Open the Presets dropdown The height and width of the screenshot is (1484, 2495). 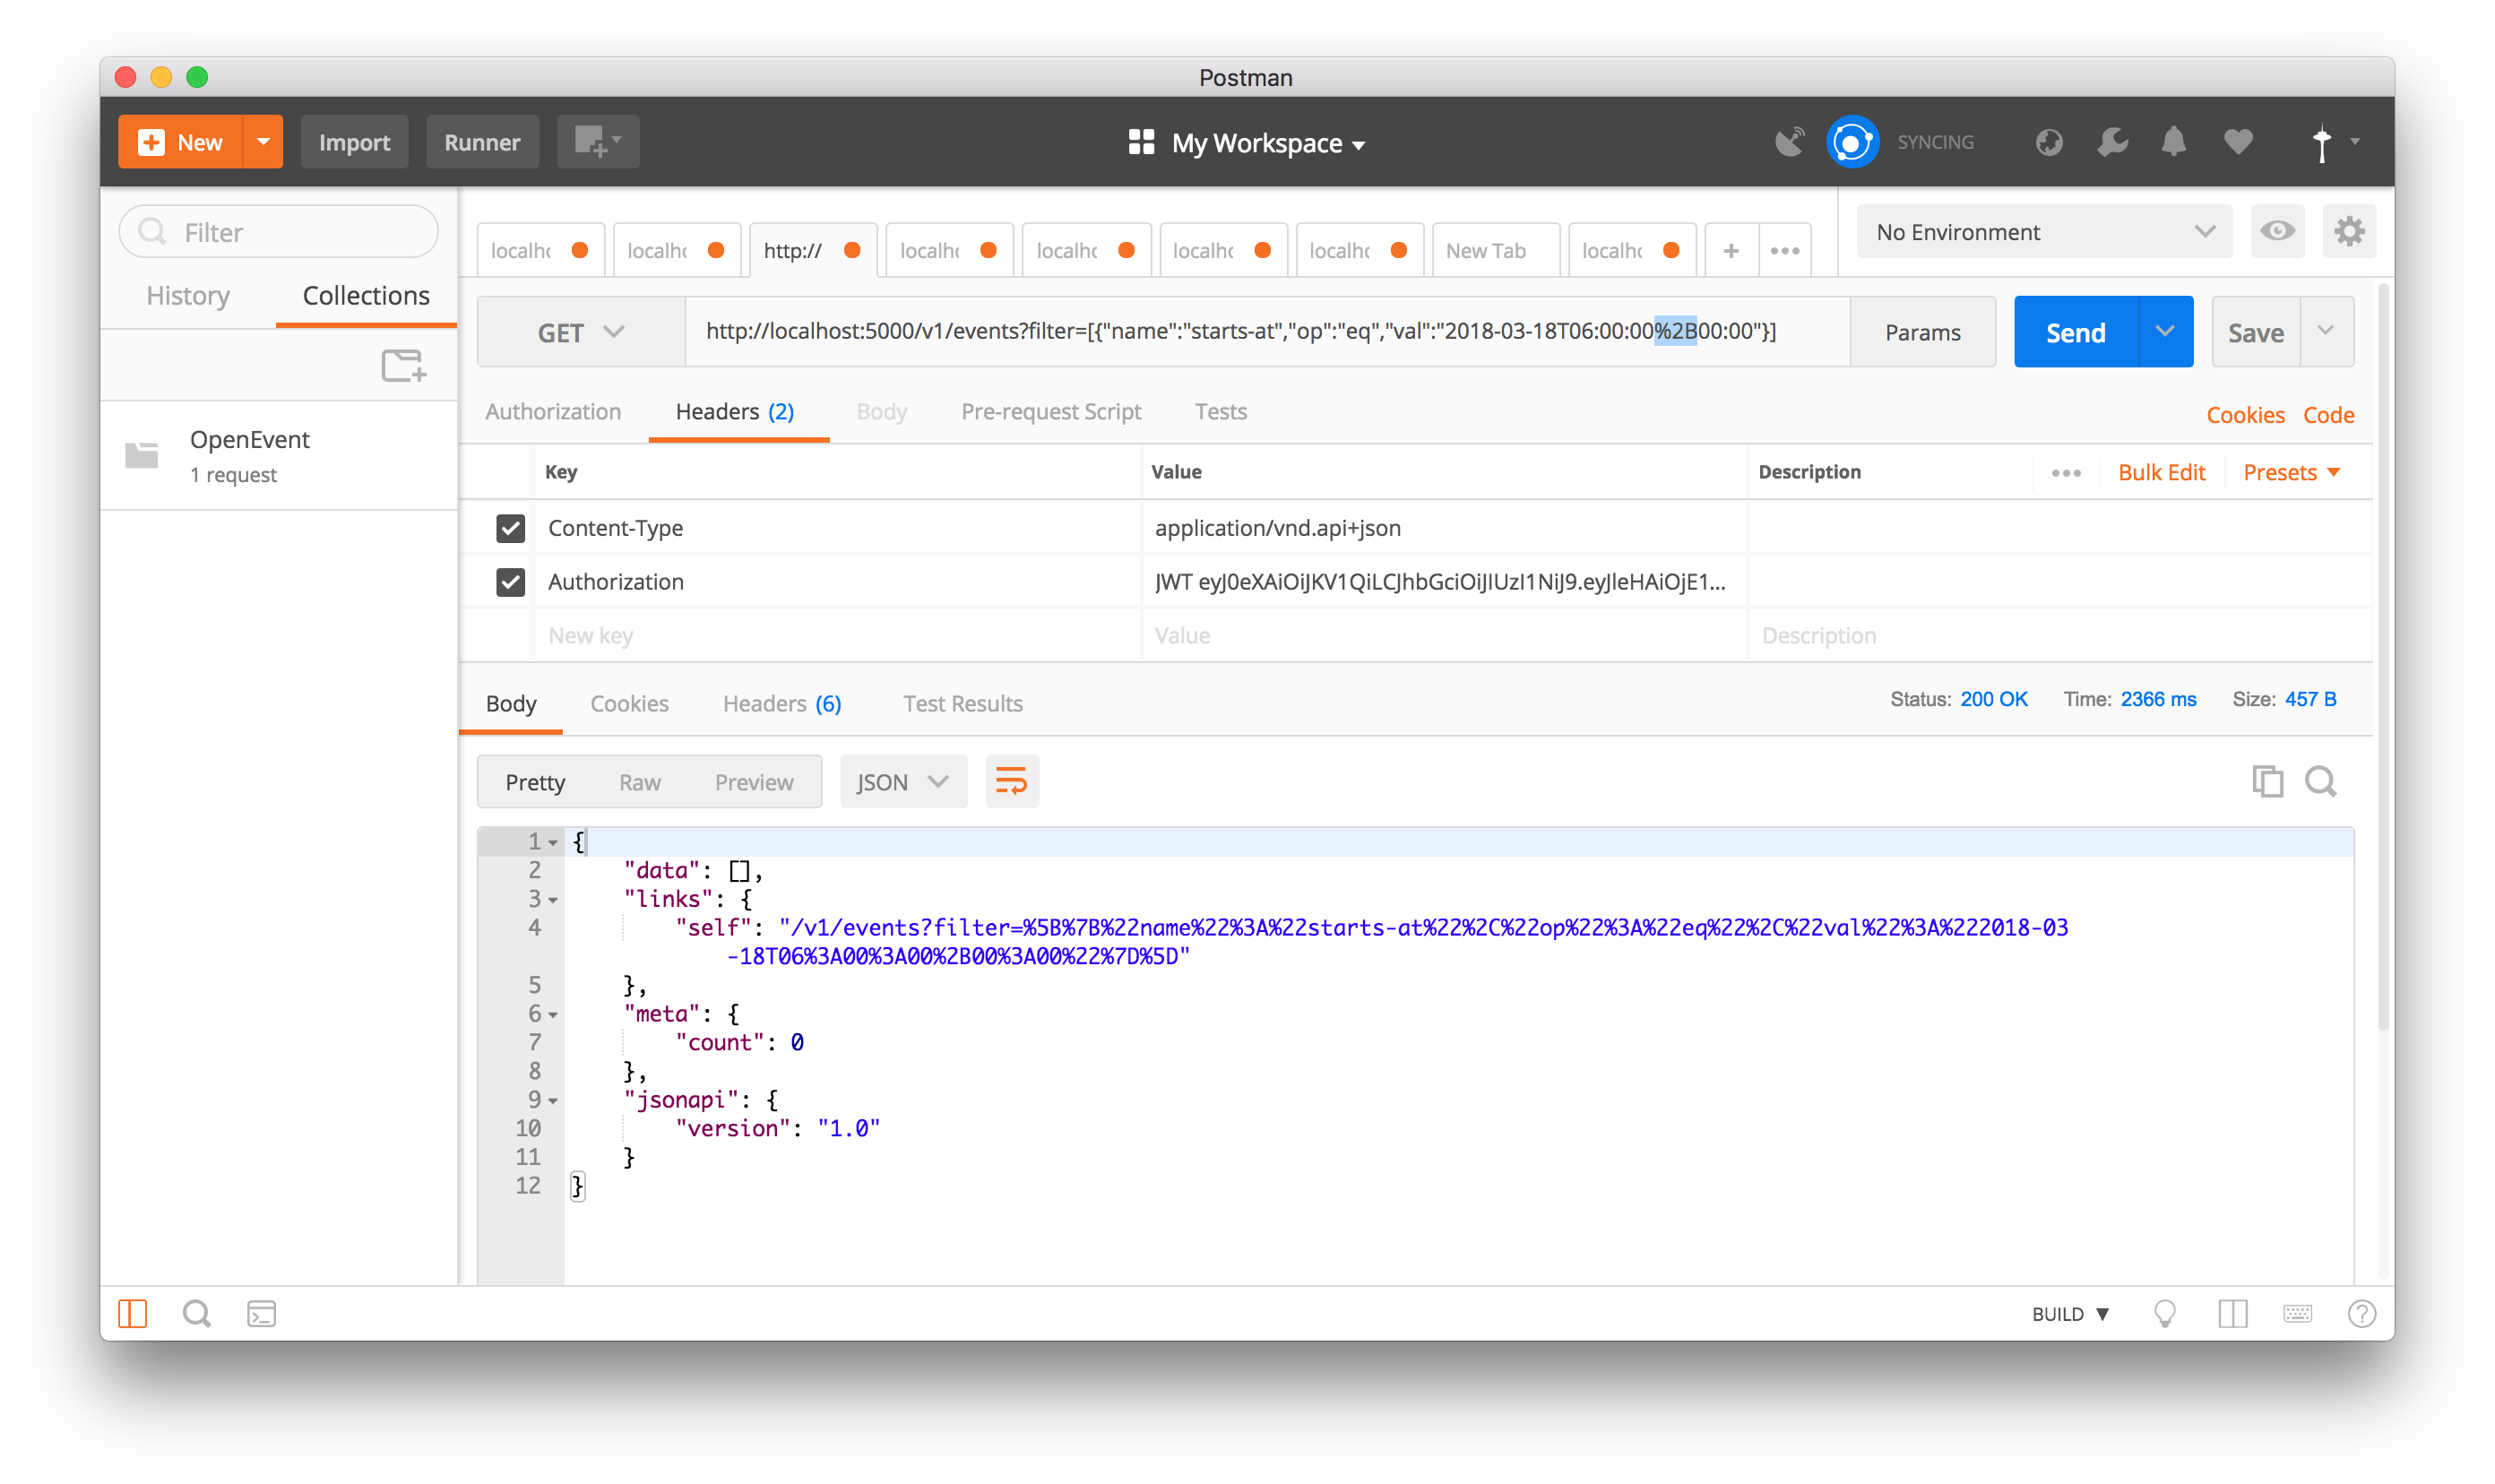(2290, 473)
